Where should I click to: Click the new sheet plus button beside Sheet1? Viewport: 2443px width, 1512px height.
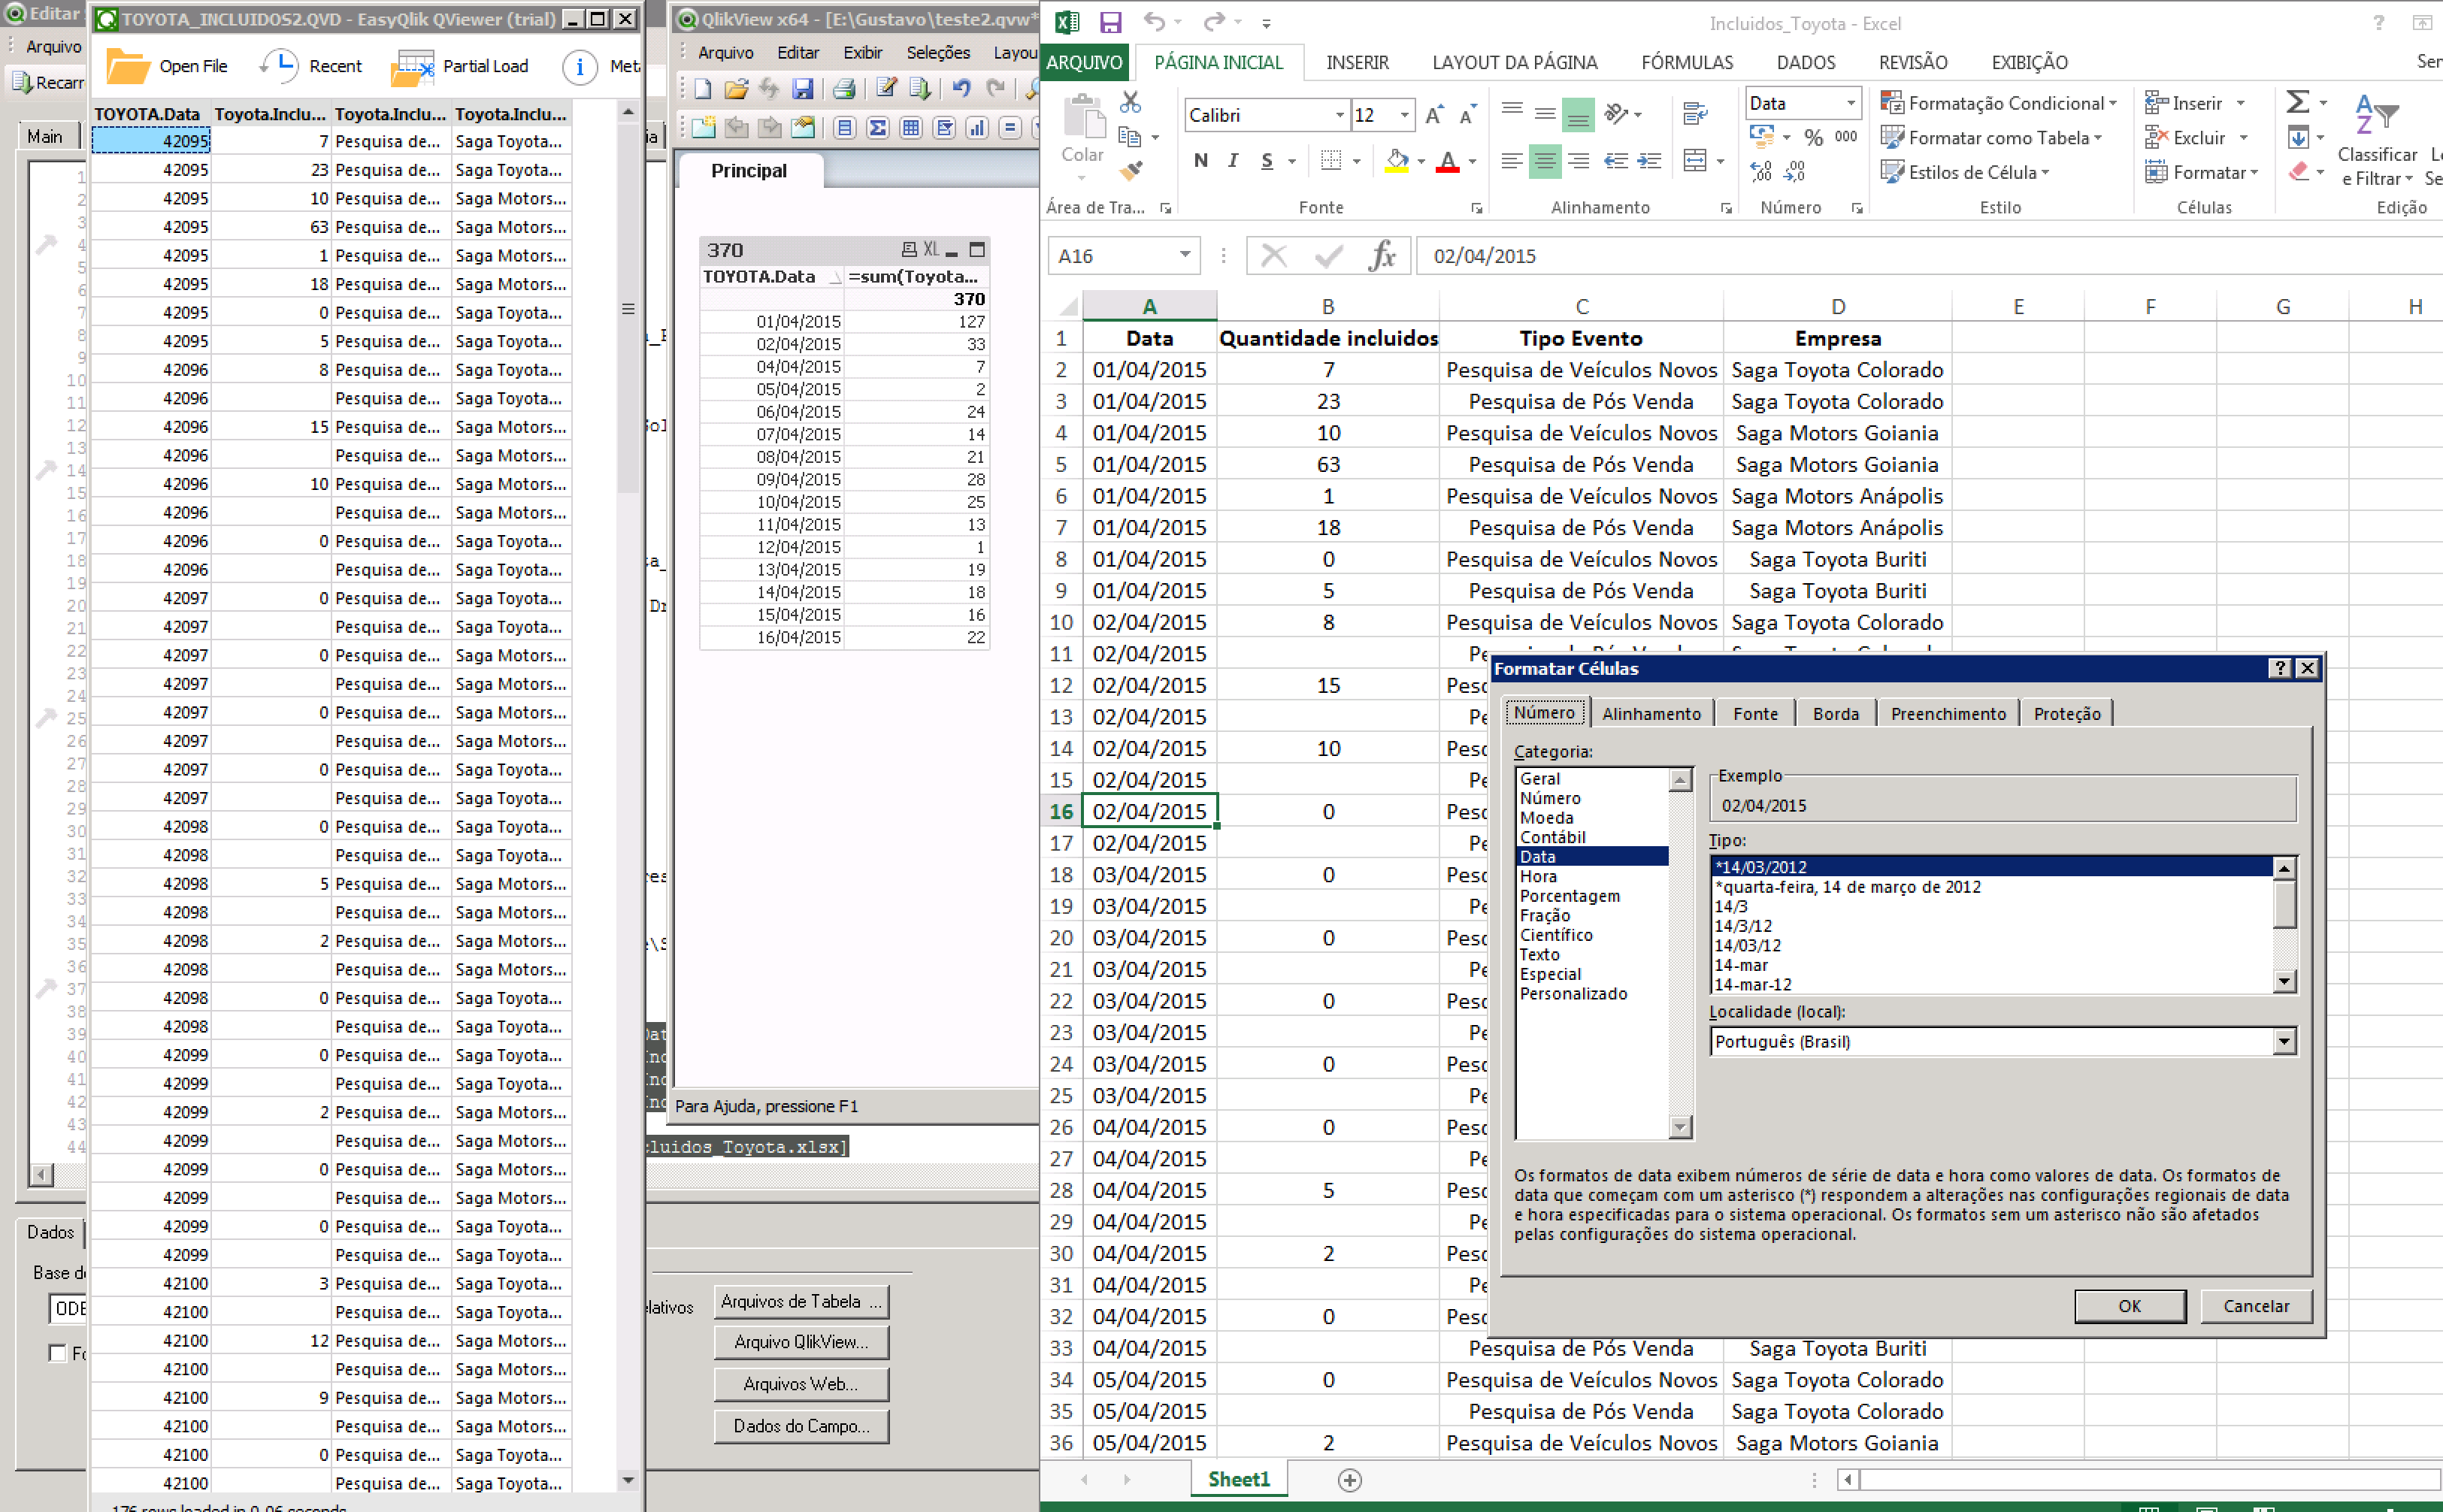point(1349,1480)
